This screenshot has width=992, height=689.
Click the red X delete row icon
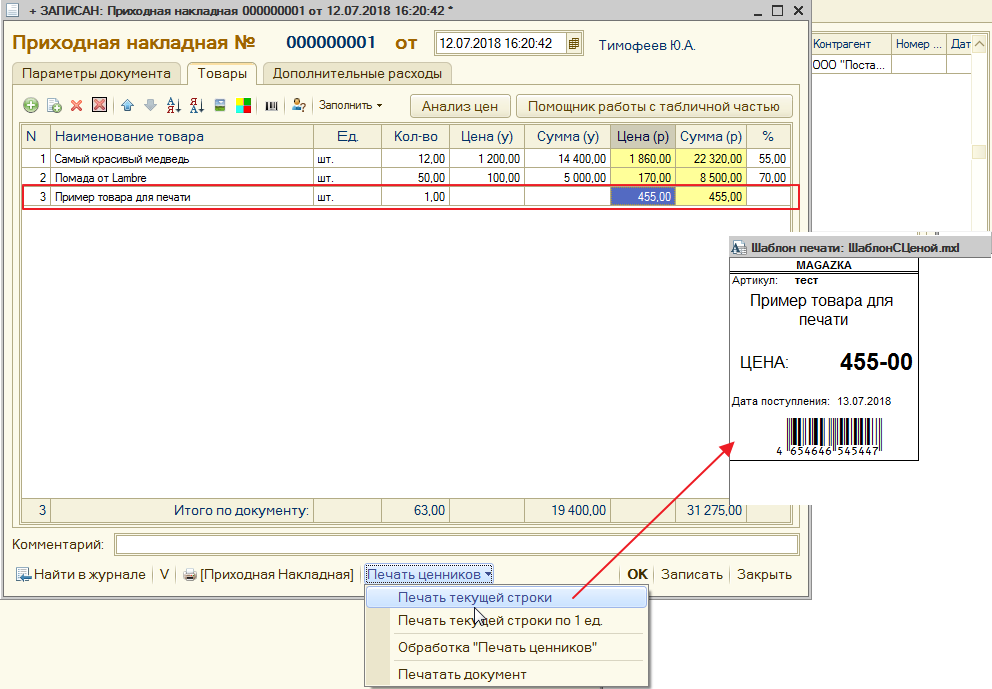(77, 106)
